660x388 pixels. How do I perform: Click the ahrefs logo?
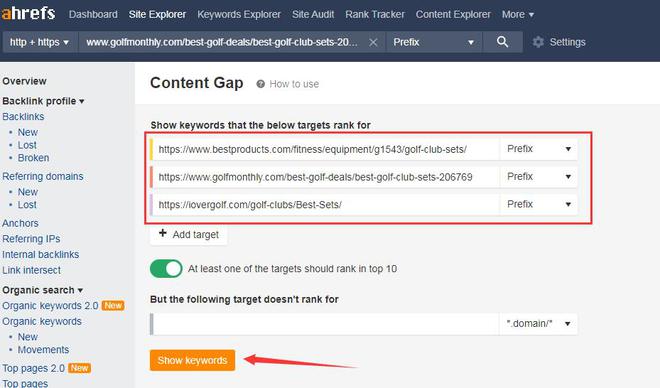[x=29, y=13]
